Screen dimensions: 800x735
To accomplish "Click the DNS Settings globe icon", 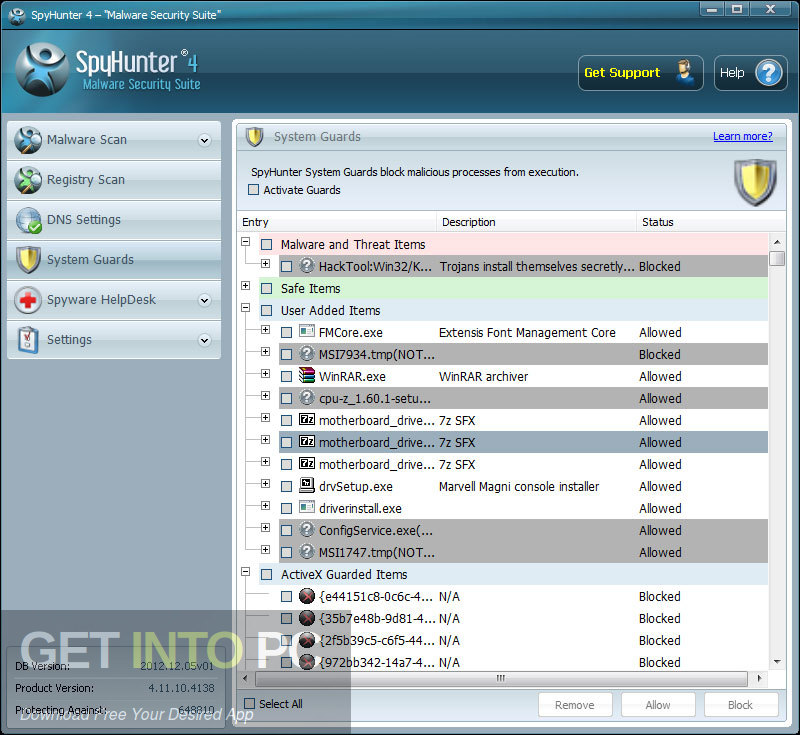I will coord(28,220).
